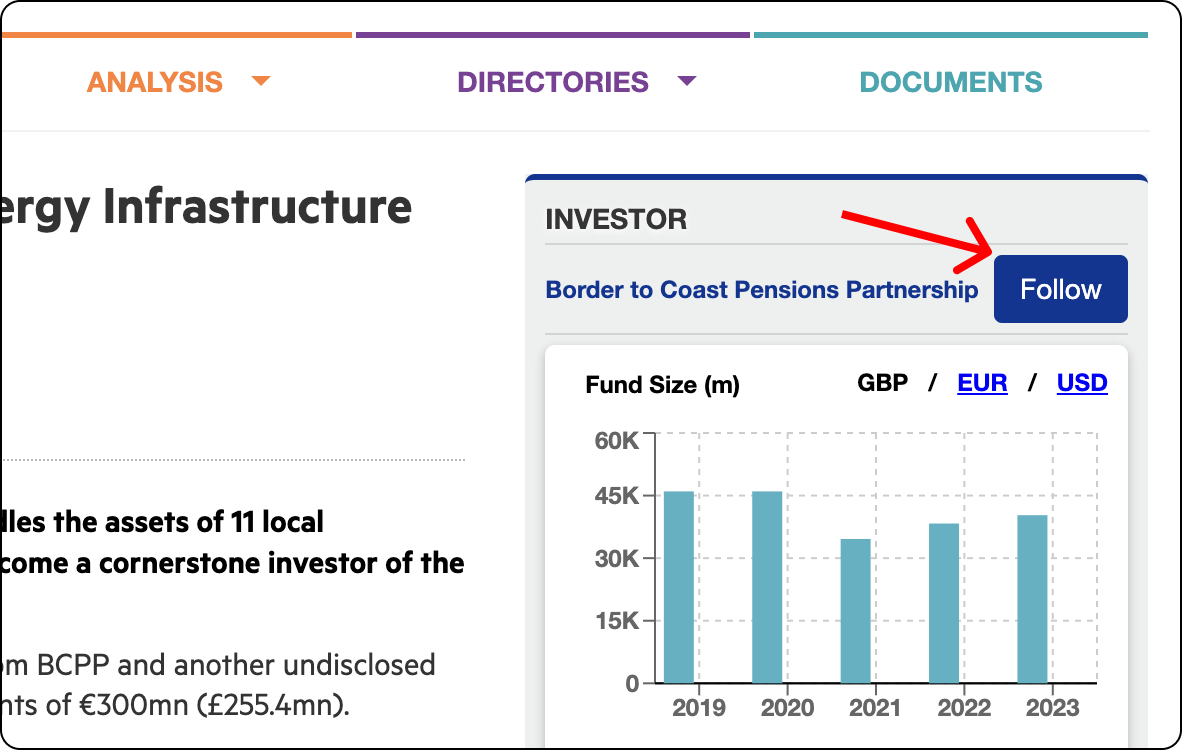This screenshot has width=1182, height=750.
Task: Click the 'Fund Size (m)' chart title
Action: coord(663,384)
